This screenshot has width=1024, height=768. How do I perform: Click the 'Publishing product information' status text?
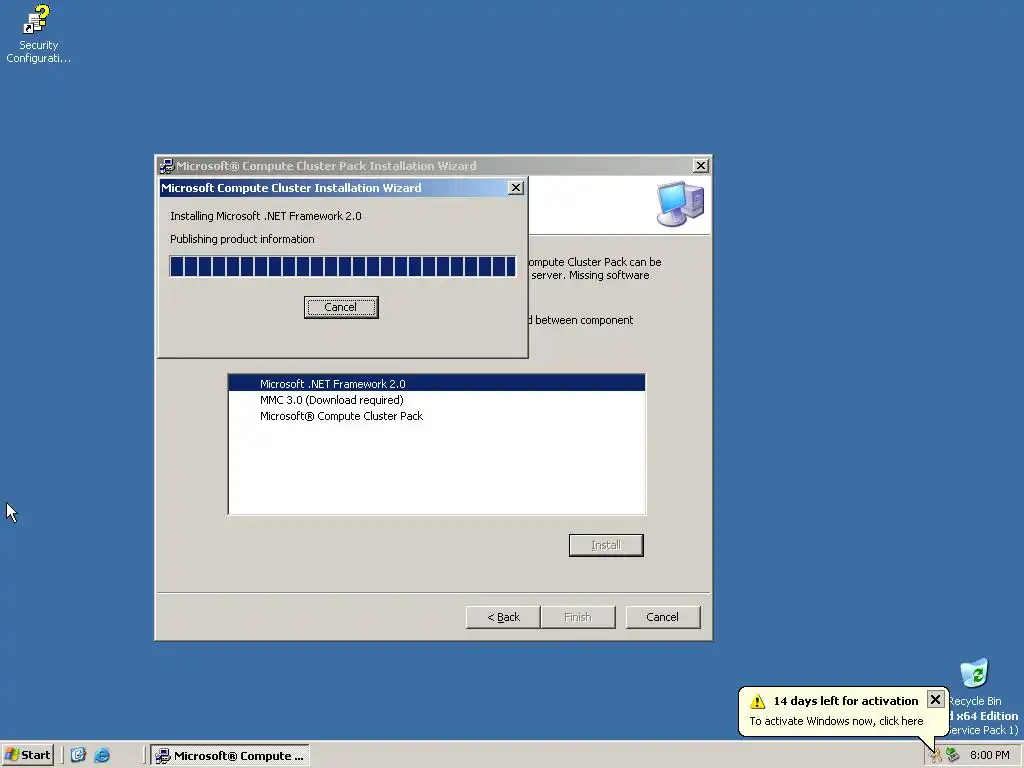pyautogui.click(x=242, y=239)
